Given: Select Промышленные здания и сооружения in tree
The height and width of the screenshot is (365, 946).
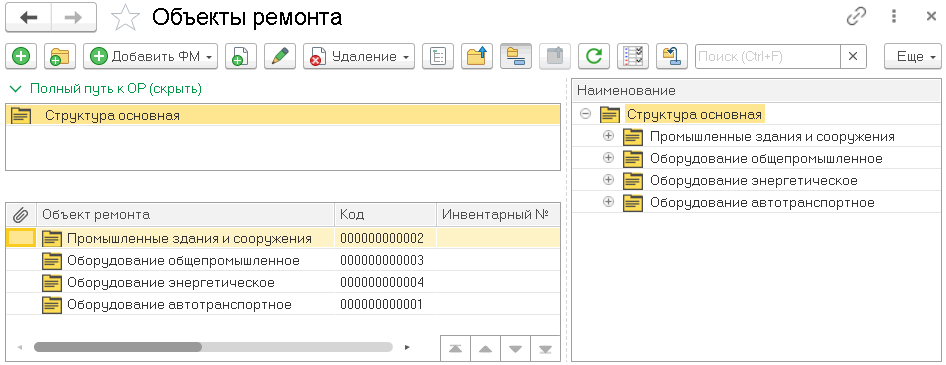Looking at the screenshot, I should tap(772, 136).
